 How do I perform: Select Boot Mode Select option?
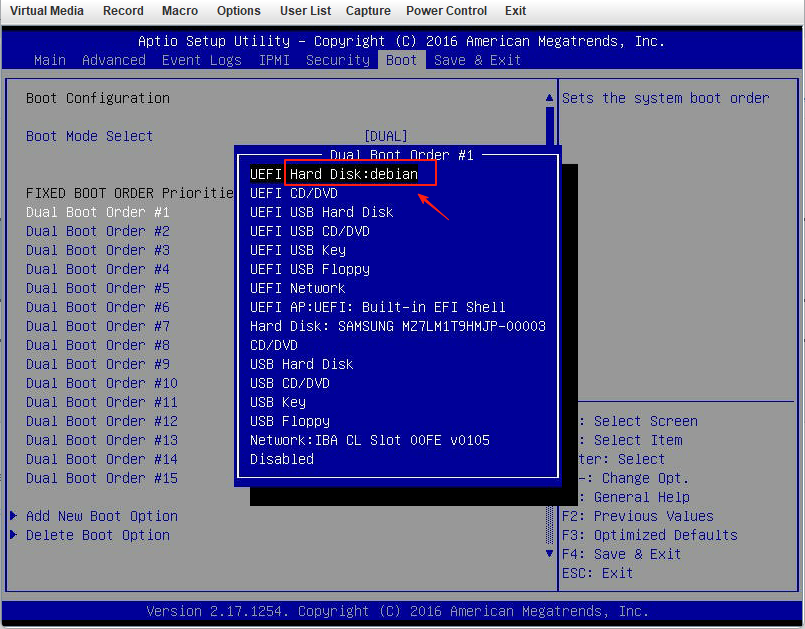pyautogui.click(x=89, y=136)
